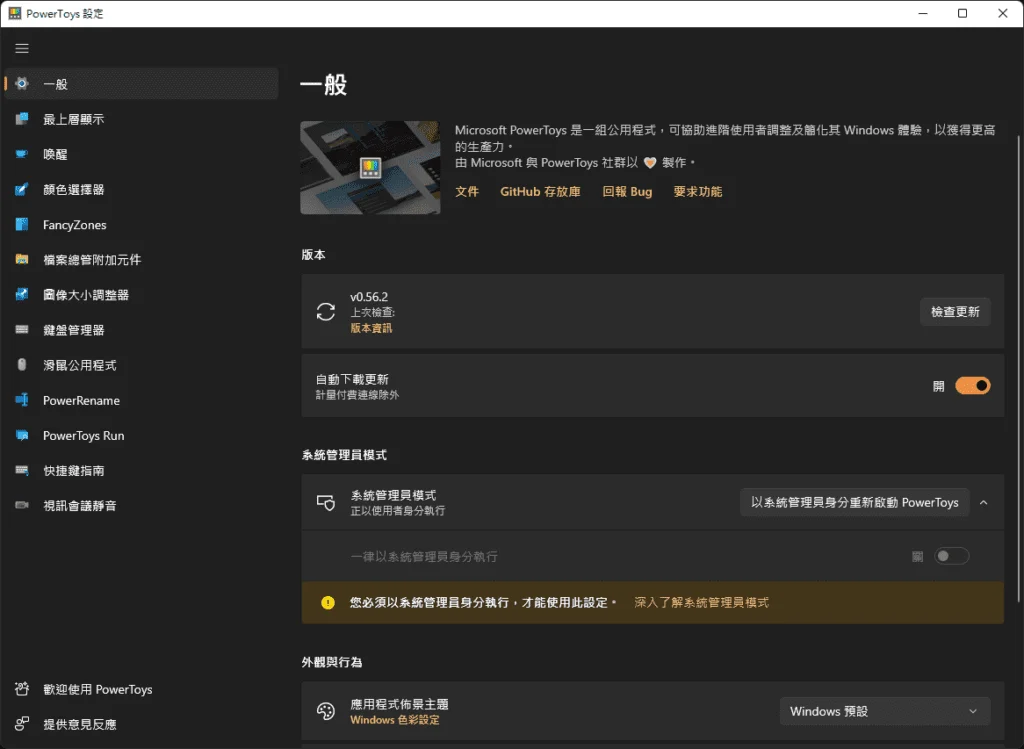Click the 喚醒 coffee cup icon
Image resolution: width=1024 pixels, height=749 pixels.
pos(22,154)
